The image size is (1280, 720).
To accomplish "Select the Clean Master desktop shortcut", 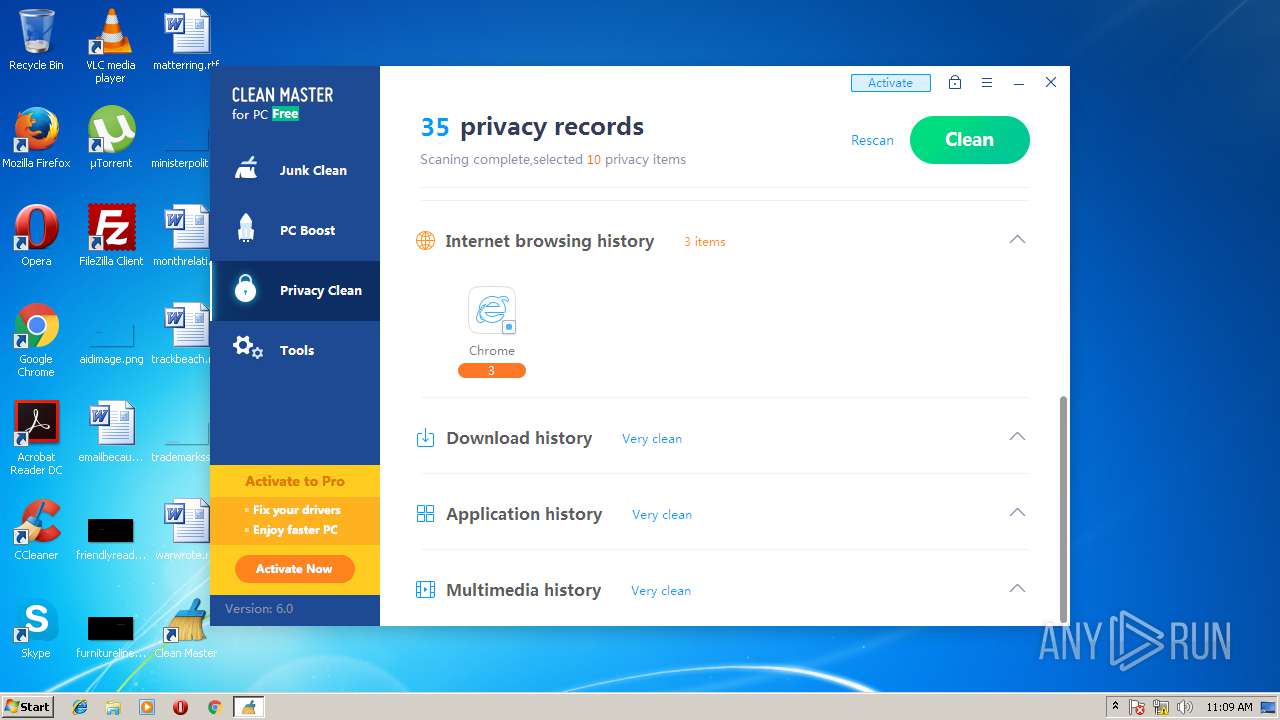I will (x=185, y=628).
